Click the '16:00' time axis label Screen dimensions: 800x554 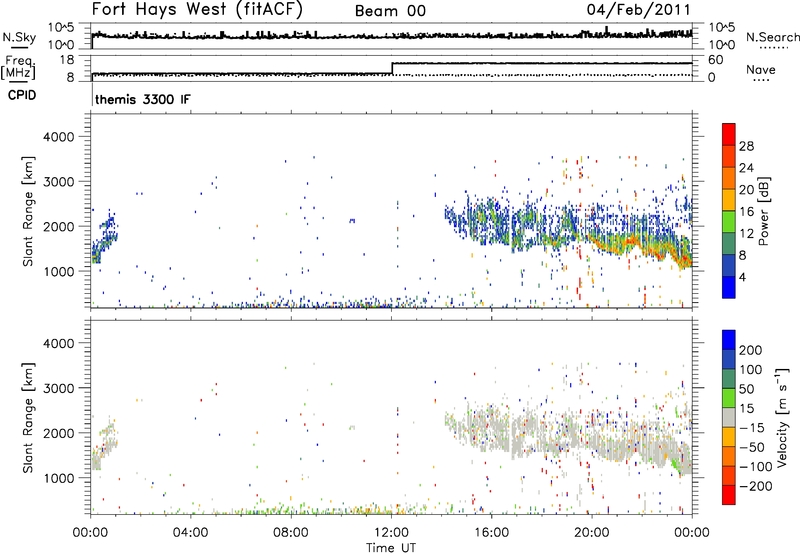coord(491,533)
